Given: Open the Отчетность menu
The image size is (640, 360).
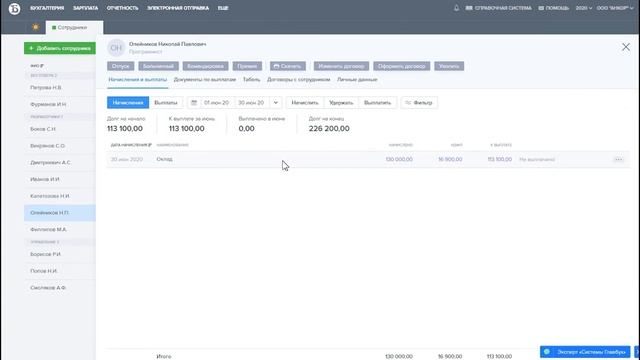Looking at the screenshot, I should point(122,8).
